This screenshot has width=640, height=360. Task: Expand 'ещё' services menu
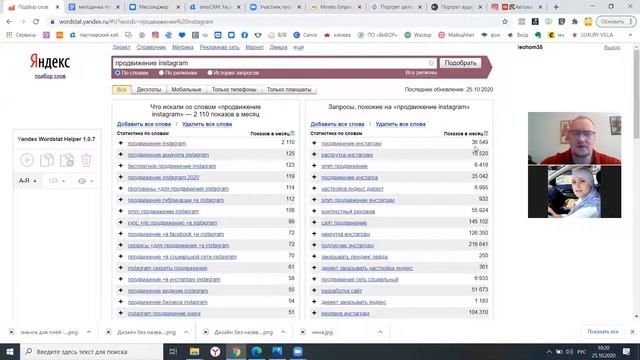[x=299, y=47]
